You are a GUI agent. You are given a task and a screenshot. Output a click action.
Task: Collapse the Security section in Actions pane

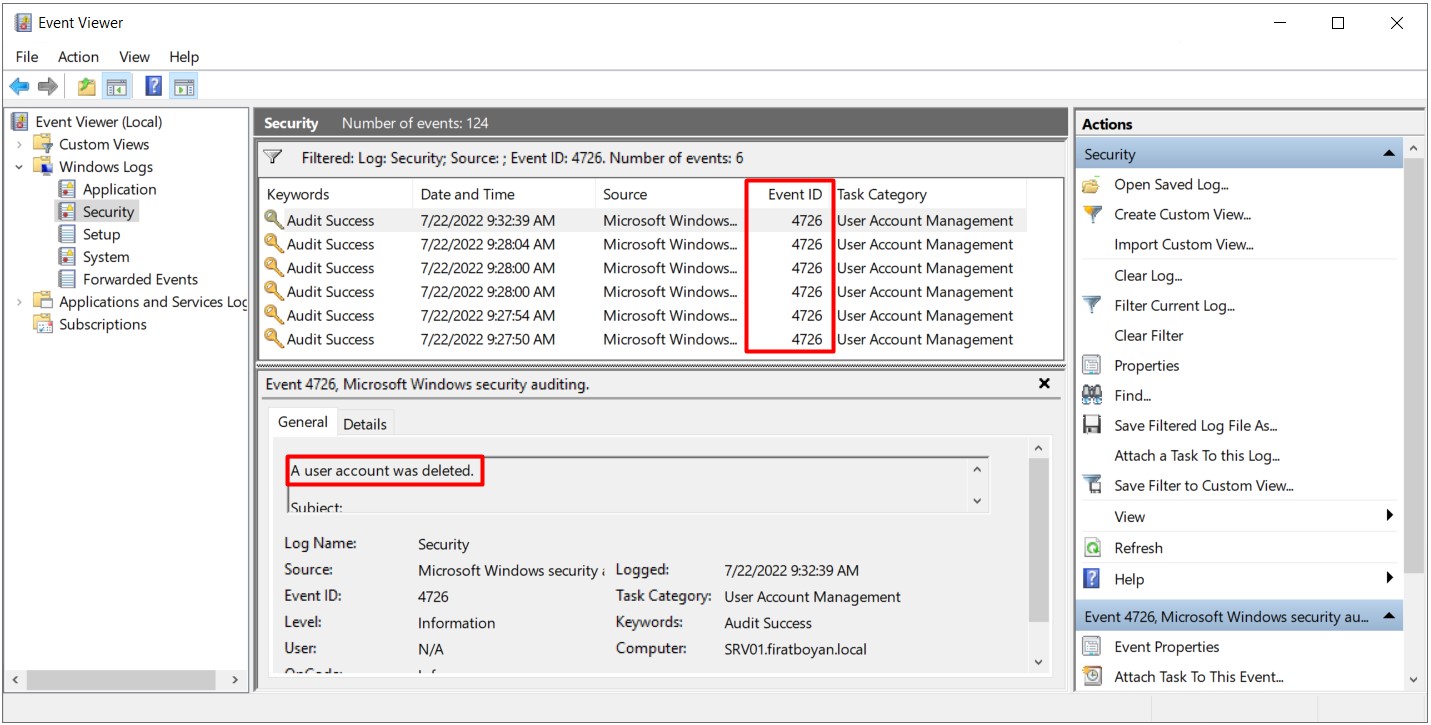pos(1389,154)
